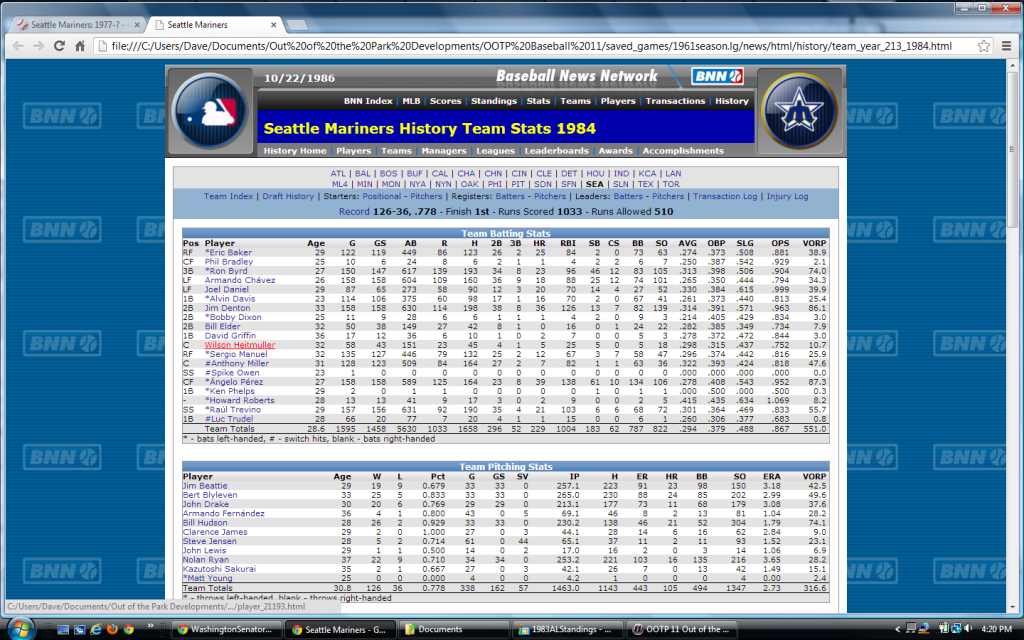Open the browser home page icon
The width and height of the screenshot is (1024, 640).
click(x=80, y=46)
